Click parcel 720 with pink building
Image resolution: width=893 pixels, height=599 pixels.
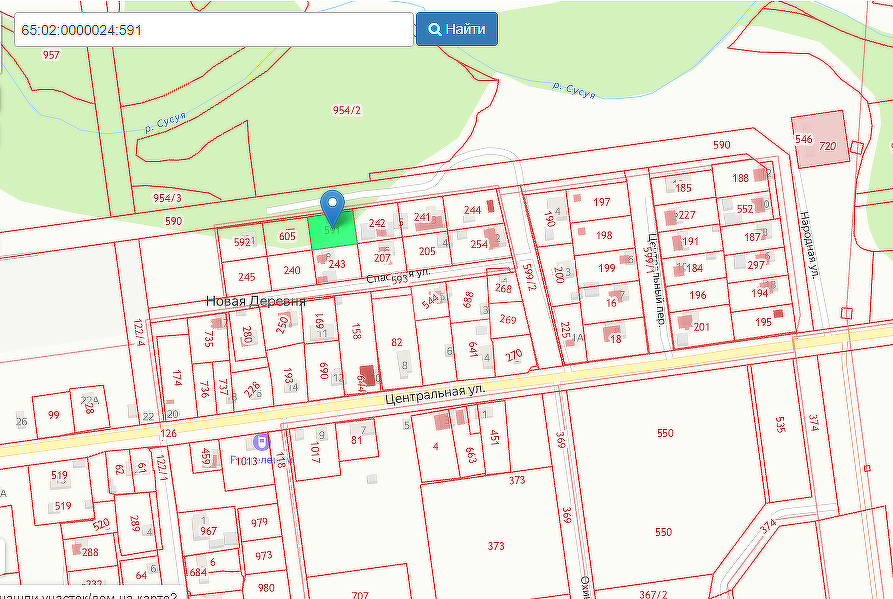click(x=826, y=145)
